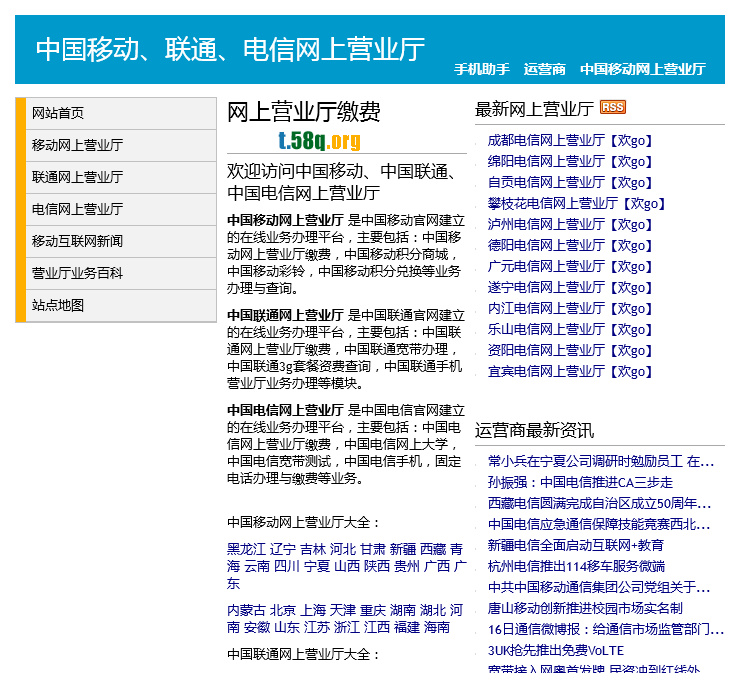Read news 常小兵在宁夏公司调研时勉励员工

[x=601, y=461]
